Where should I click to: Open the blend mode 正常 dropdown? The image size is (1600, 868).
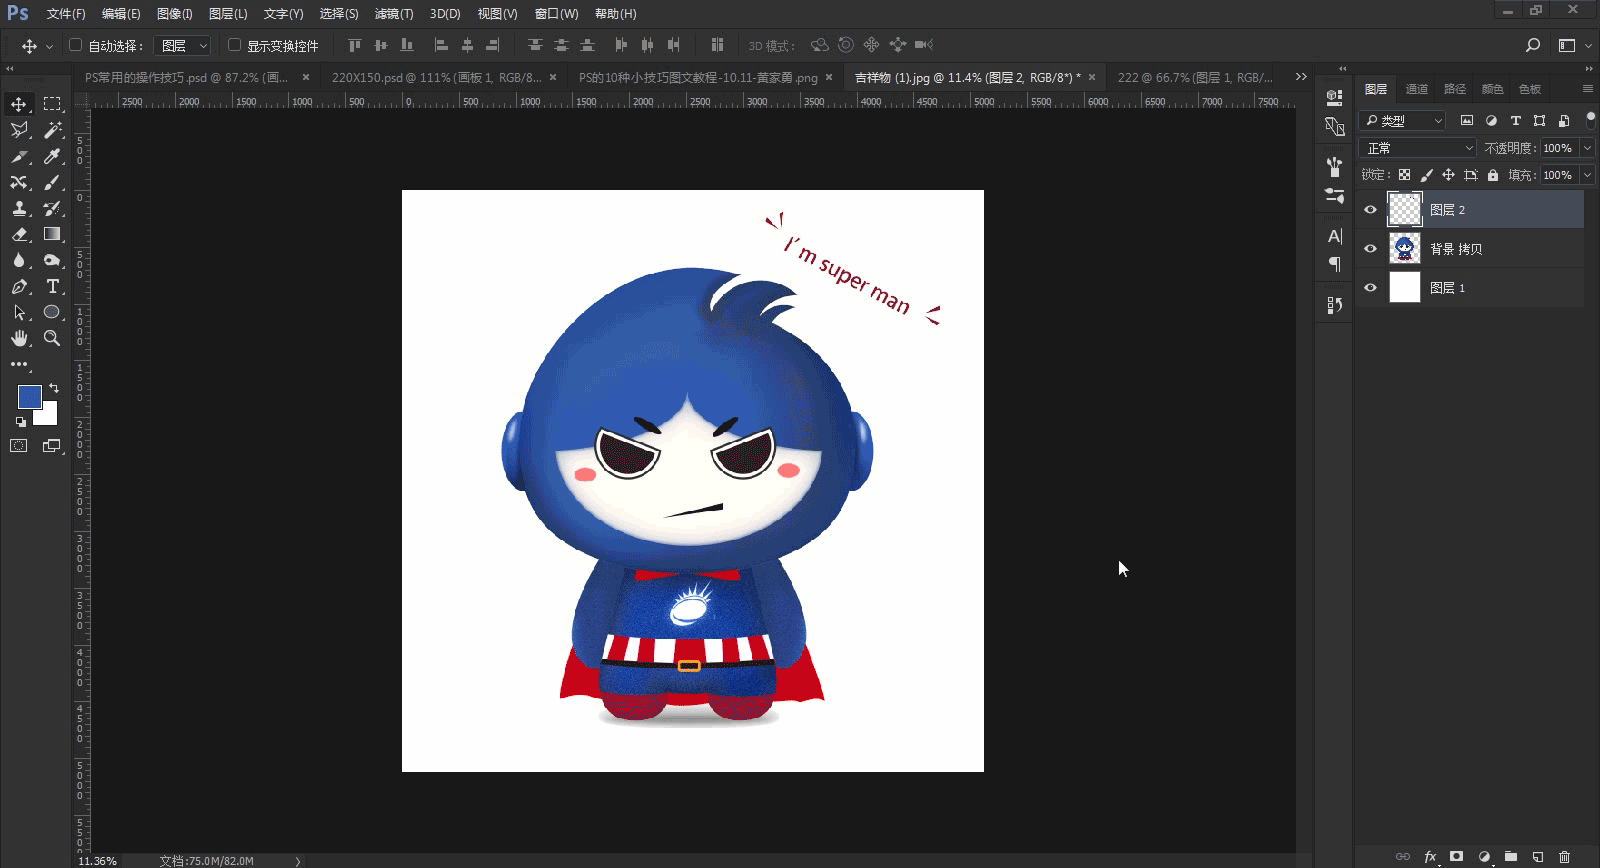tap(1418, 148)
